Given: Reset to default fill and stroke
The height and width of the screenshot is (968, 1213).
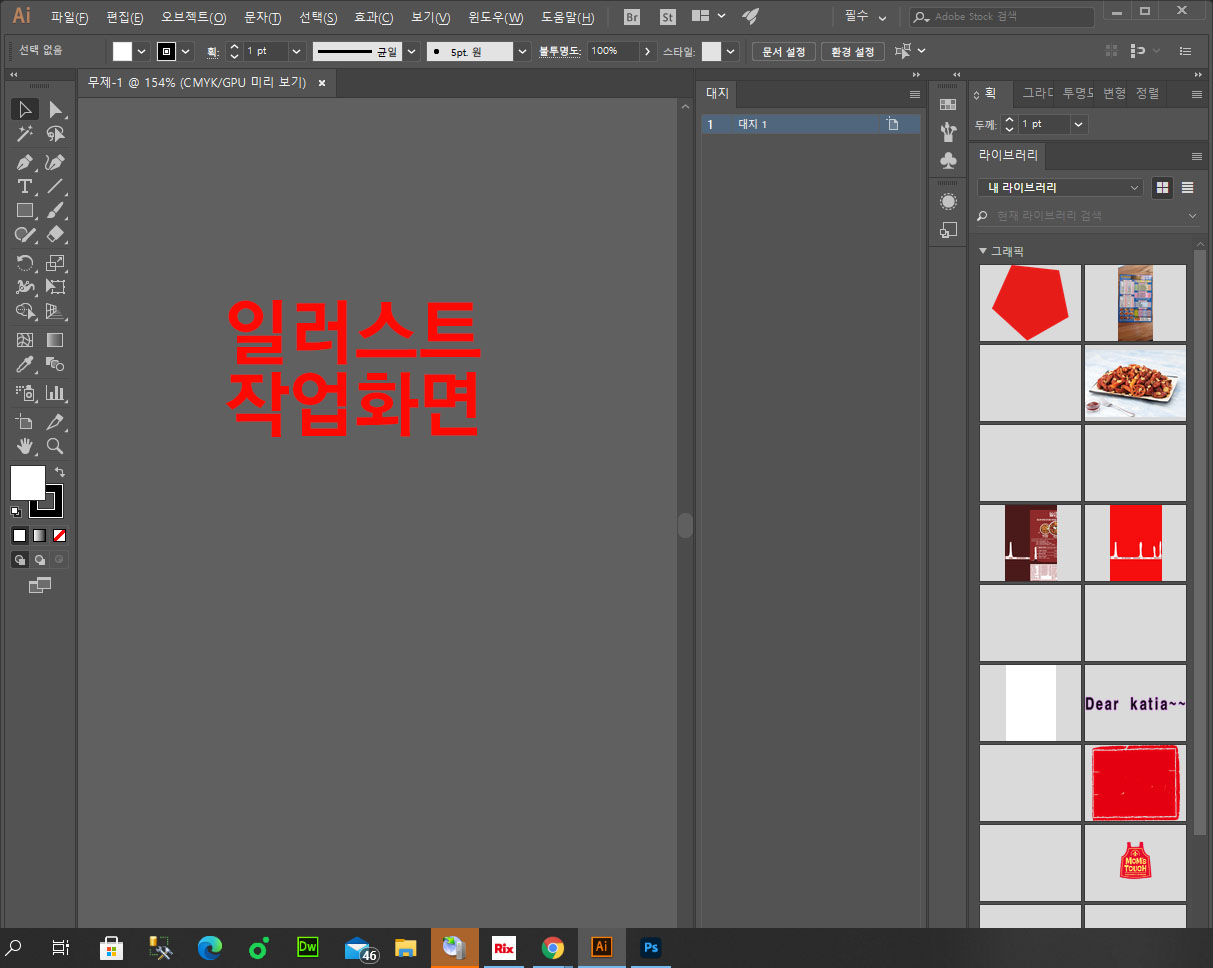Looking at the screenshot, I should click(x=16, y=511).
